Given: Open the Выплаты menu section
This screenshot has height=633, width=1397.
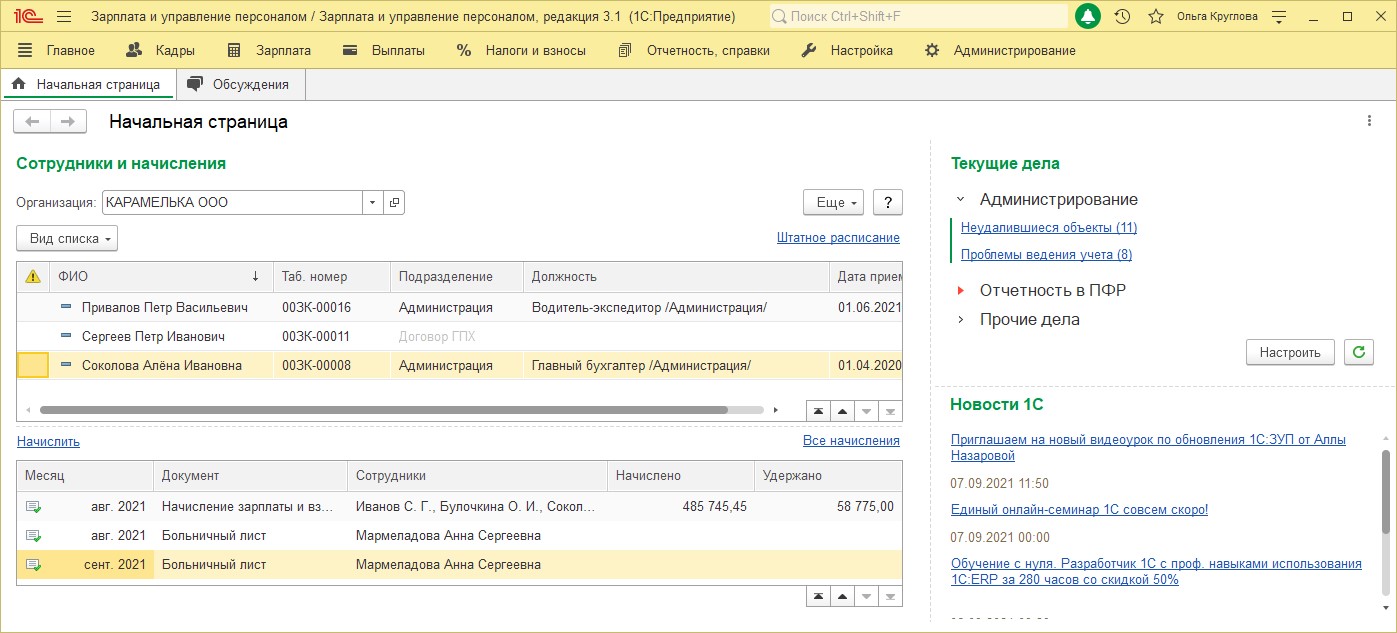Looking at the screenshot, I should coord(383,50).
